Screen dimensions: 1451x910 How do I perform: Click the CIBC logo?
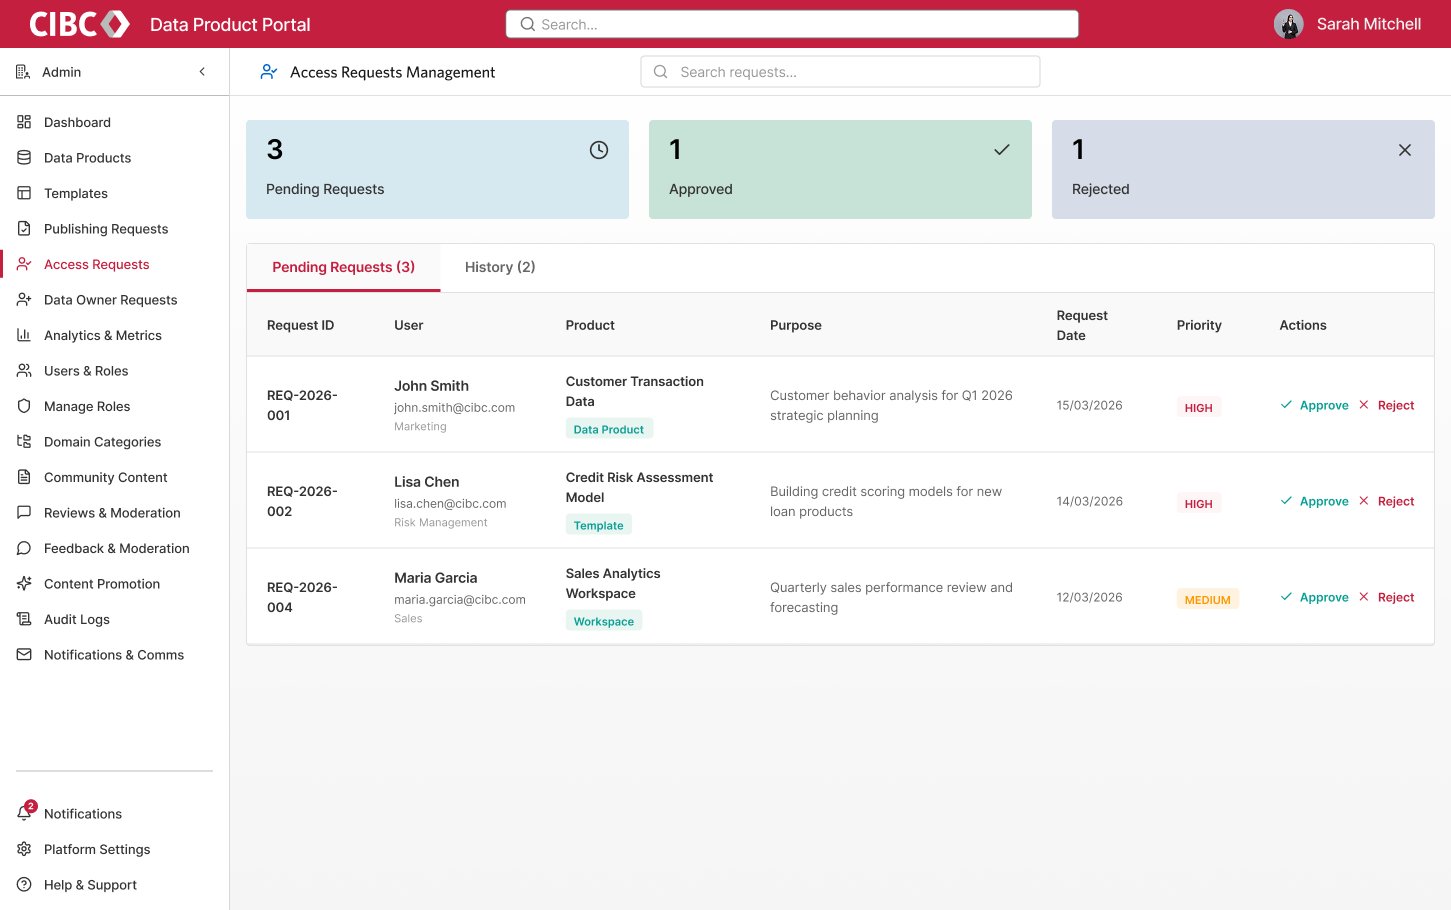coord(79,24)
